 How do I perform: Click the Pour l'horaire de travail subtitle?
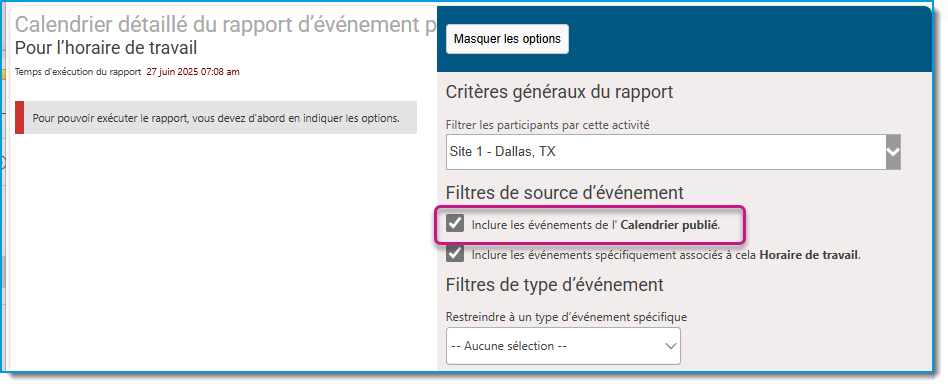pos(106,47)
